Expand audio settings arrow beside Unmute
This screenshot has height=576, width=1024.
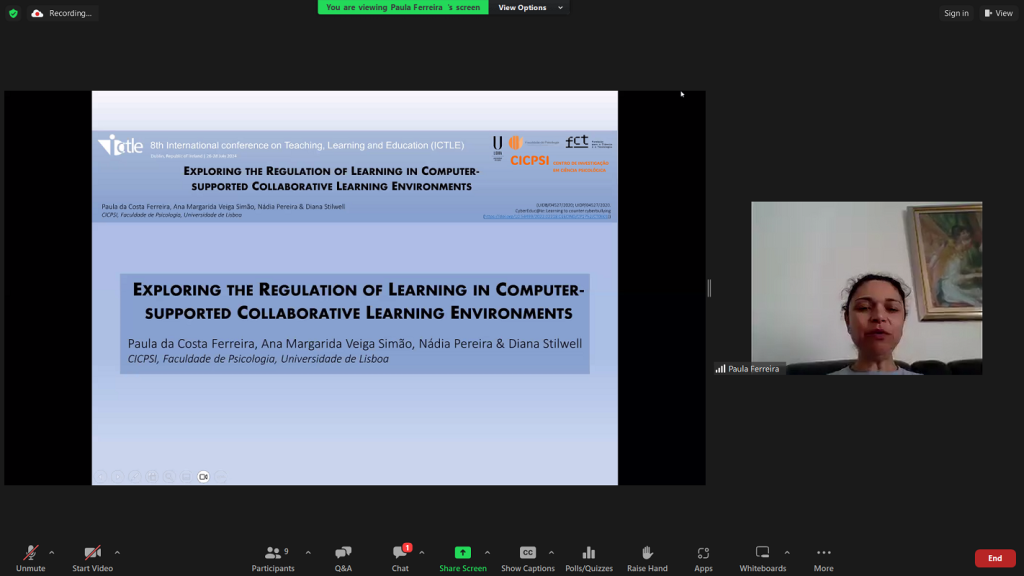(x=52, y=552)
